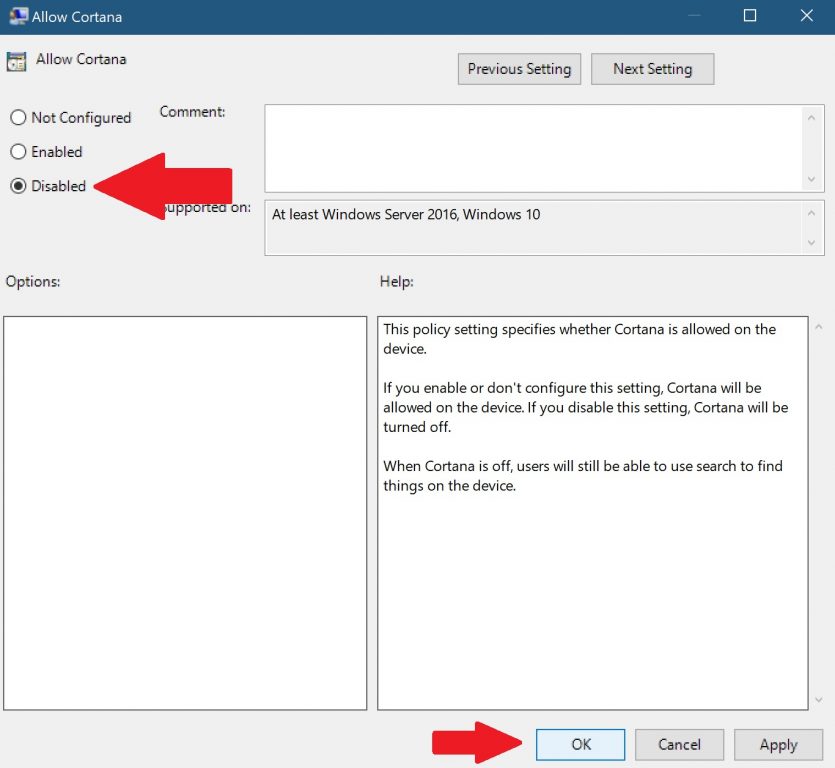This screenshot has height=768, width=835.
Task: Click the 'Comment:' label
Action: (x=192, y=112)
